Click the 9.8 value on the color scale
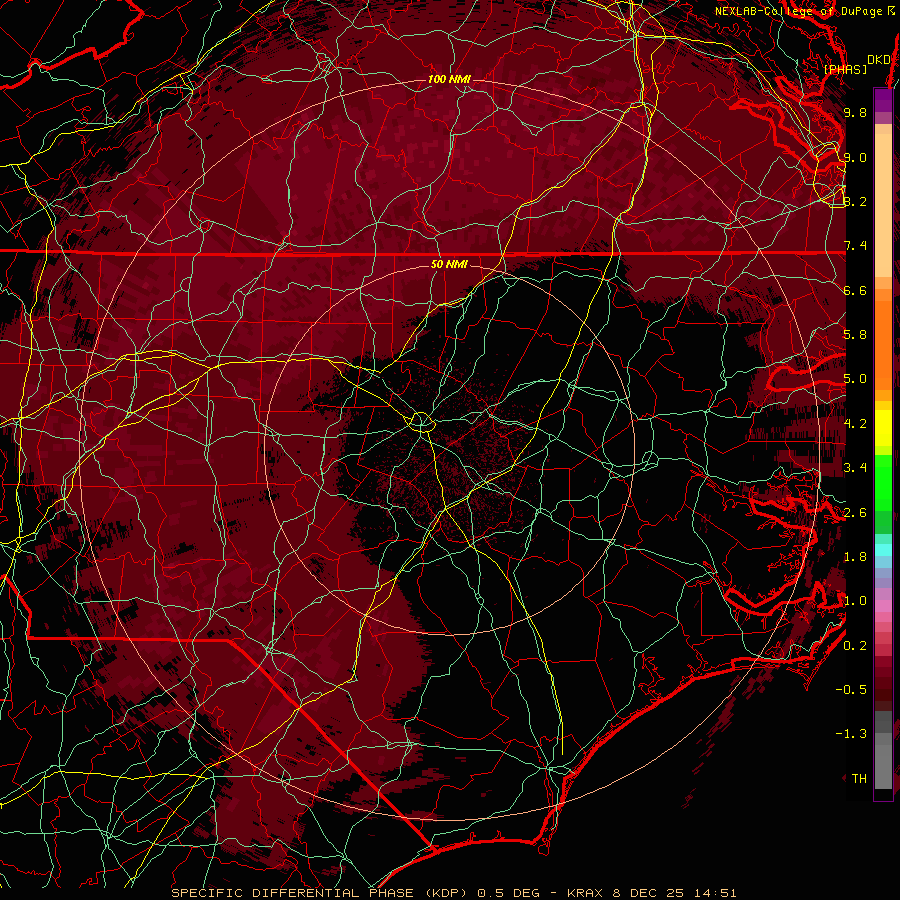This screenshot has height=900, width=900. (855, 112)
